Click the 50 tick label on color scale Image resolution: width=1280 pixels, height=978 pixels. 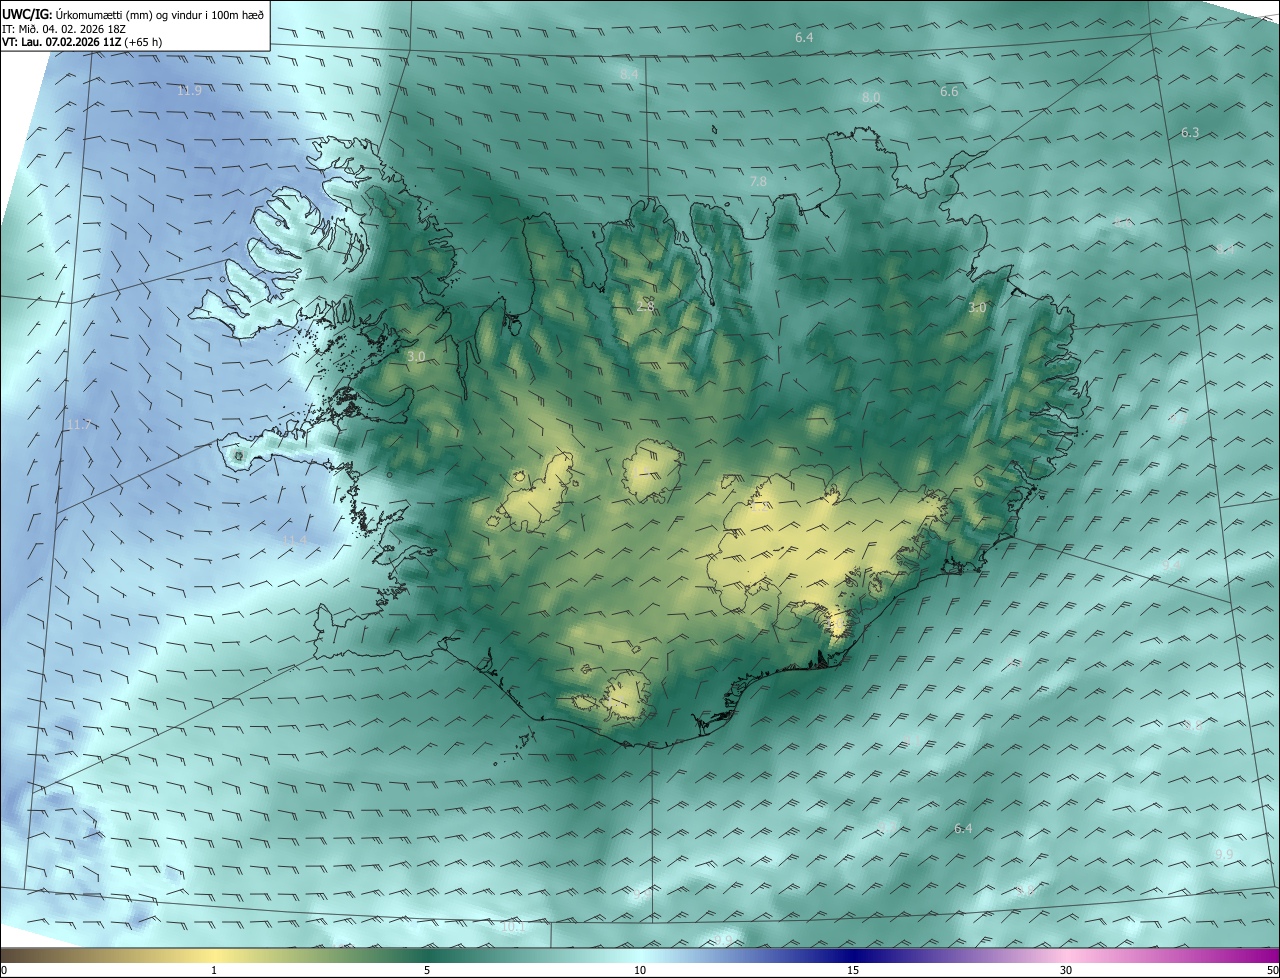1272,970
